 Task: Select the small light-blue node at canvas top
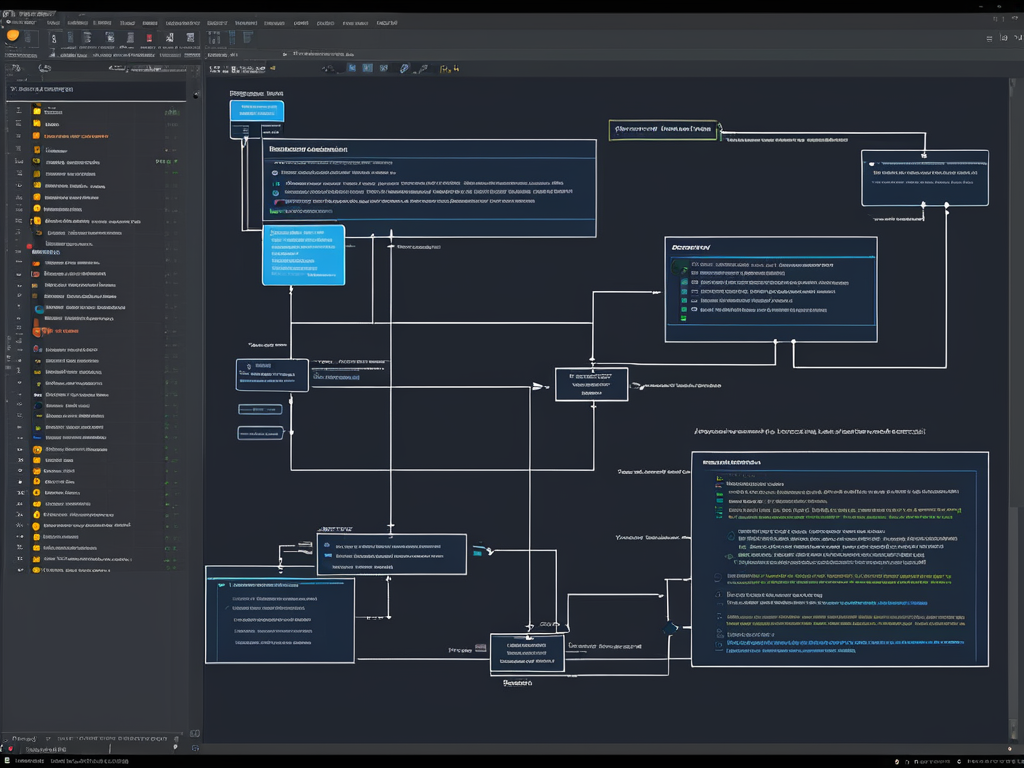pyautogui.click(x=256, y=111)
